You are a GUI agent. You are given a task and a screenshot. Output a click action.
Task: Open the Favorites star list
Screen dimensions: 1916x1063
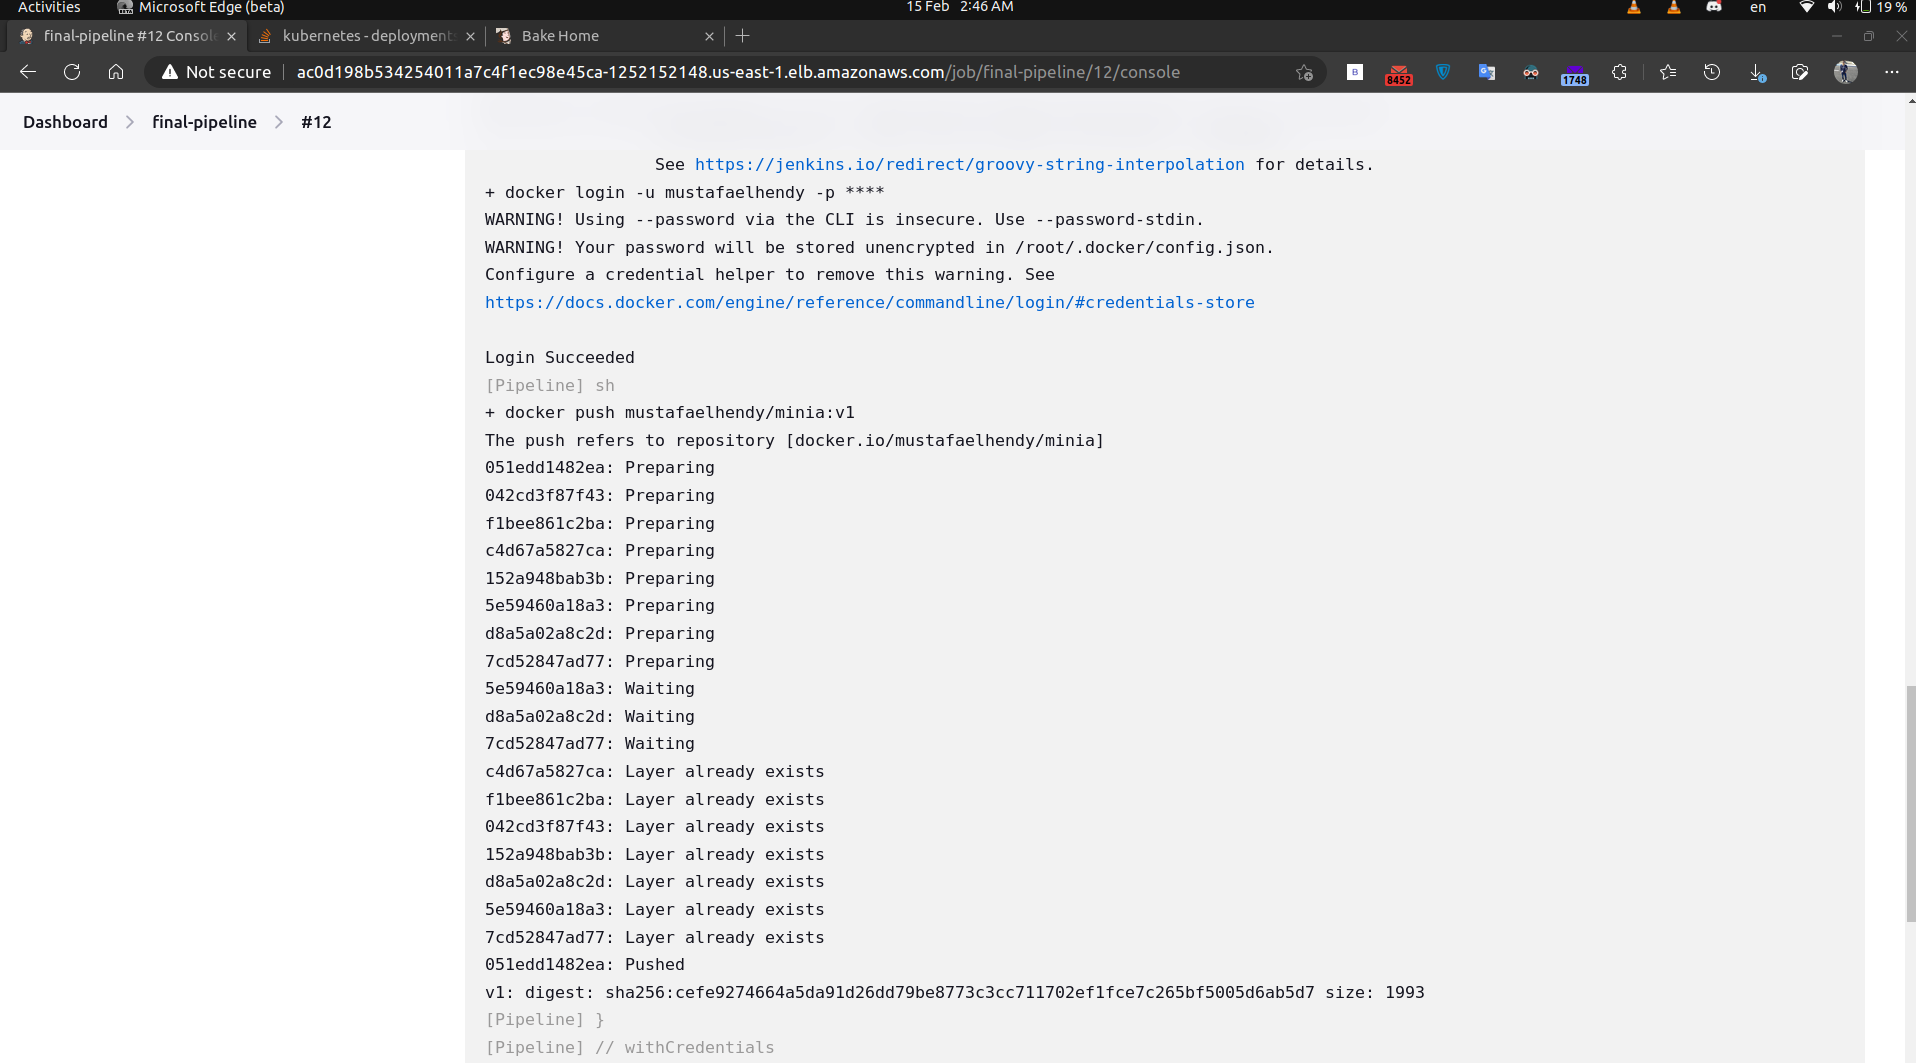(x=1667, y=72)
